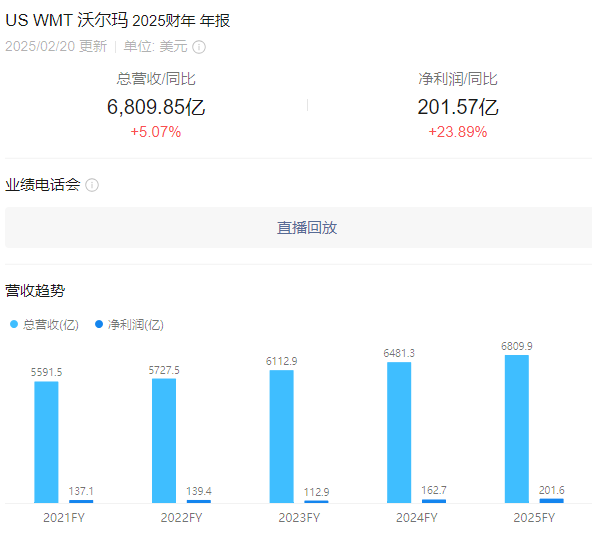Click the 2023FY axis label
The image size is (592, 535).
click(x=299, y=518)
